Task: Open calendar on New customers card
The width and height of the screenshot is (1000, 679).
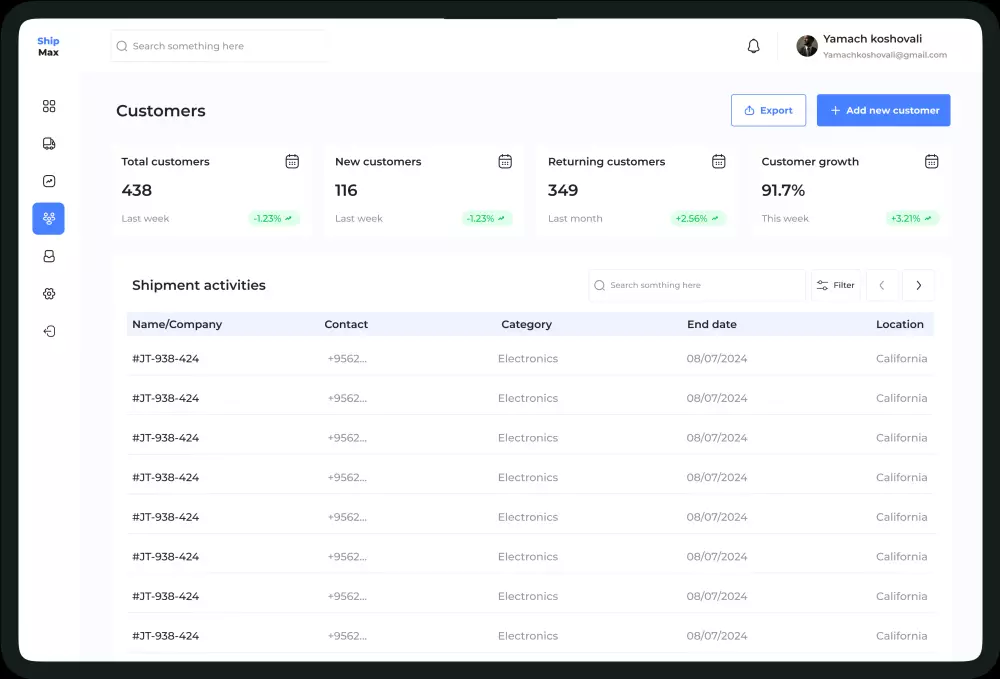Action: point(505,161)
